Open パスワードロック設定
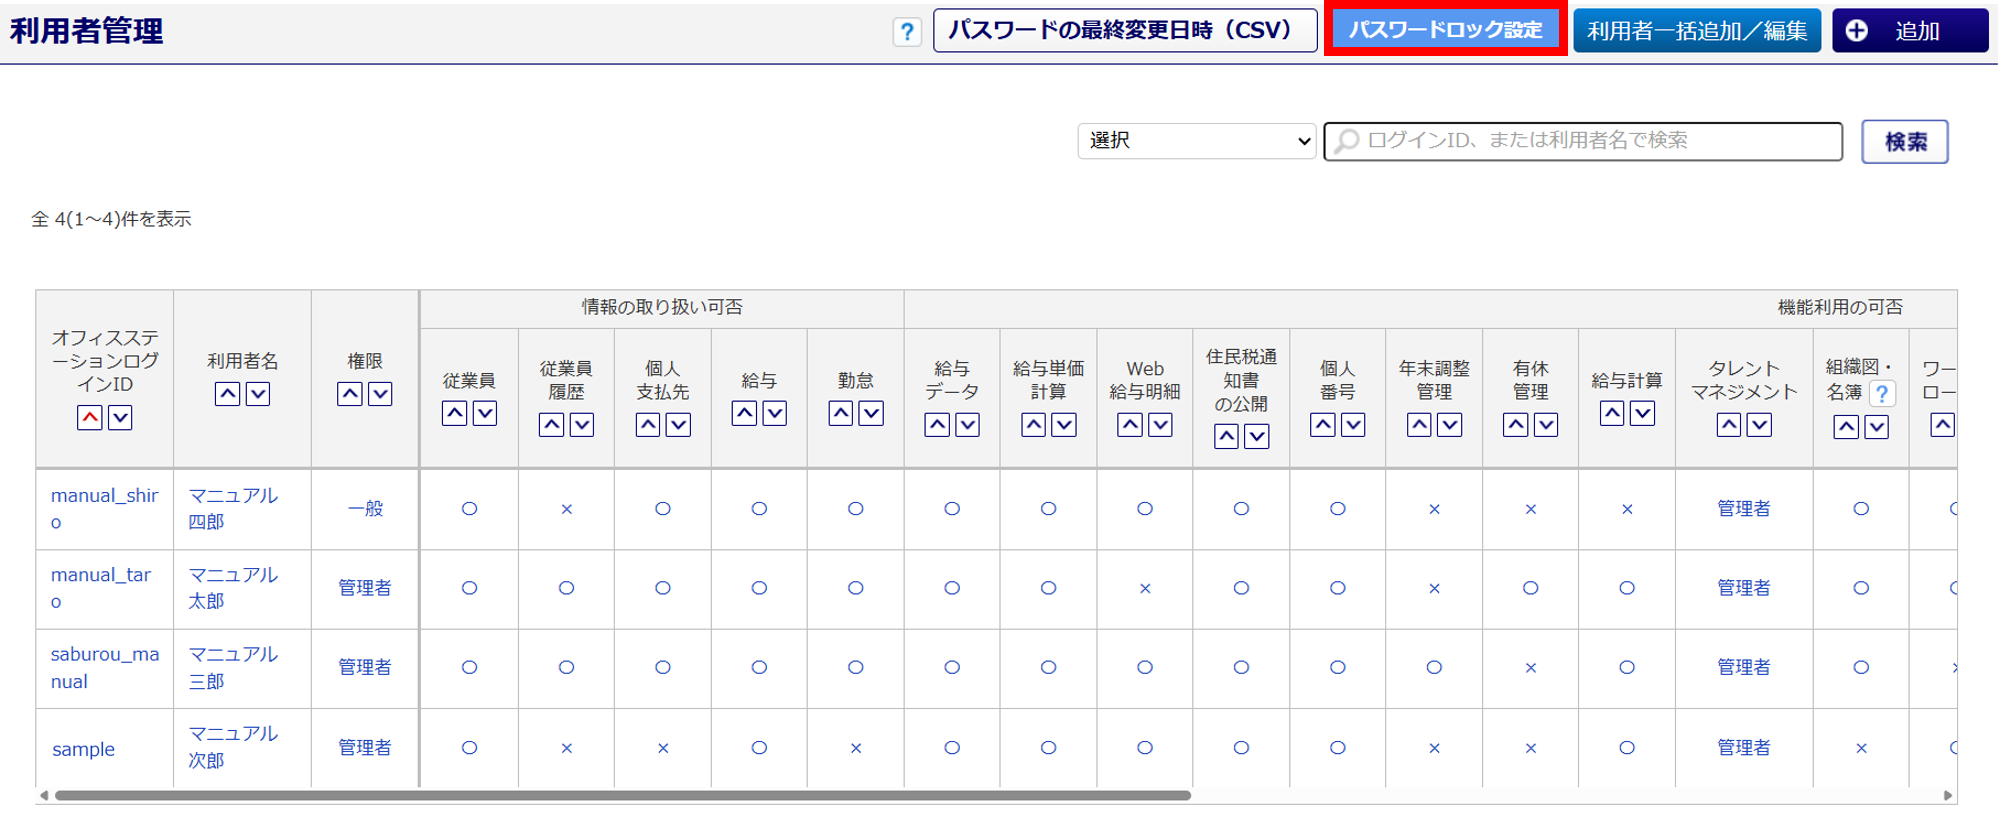The image size is (2000, 817). pyautogui.click(x=1445, y=30)
